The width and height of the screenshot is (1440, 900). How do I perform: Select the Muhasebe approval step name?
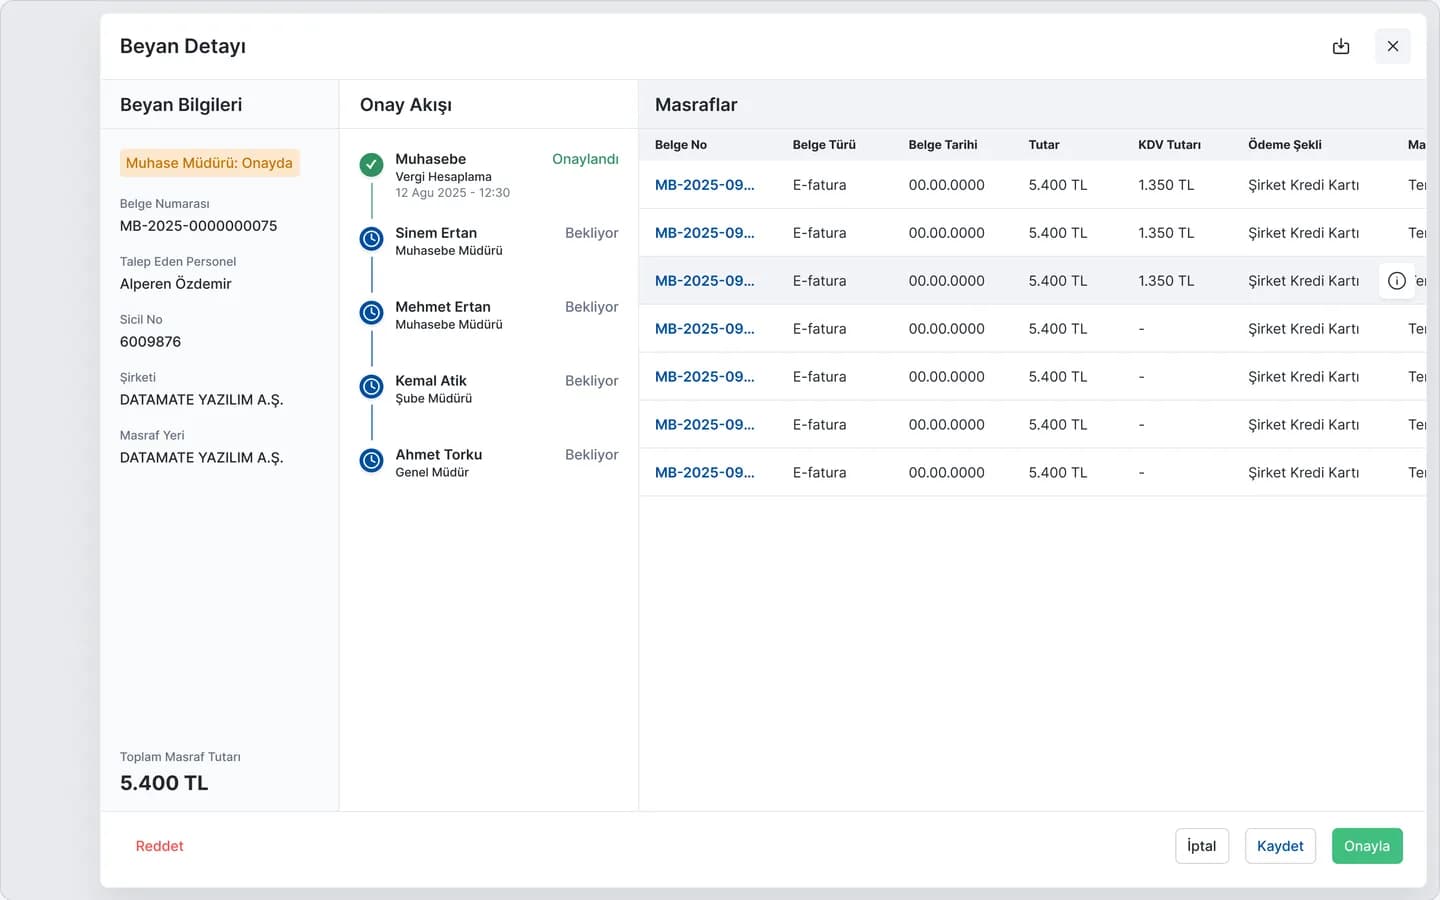click(x=431, y=159)
